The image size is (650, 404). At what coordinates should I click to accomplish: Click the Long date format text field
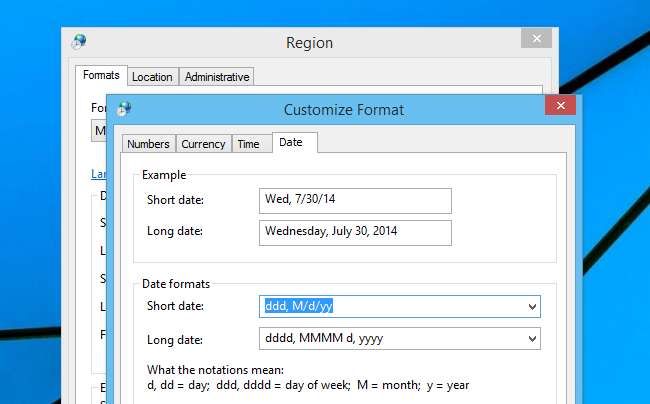[x=390, y=339]
